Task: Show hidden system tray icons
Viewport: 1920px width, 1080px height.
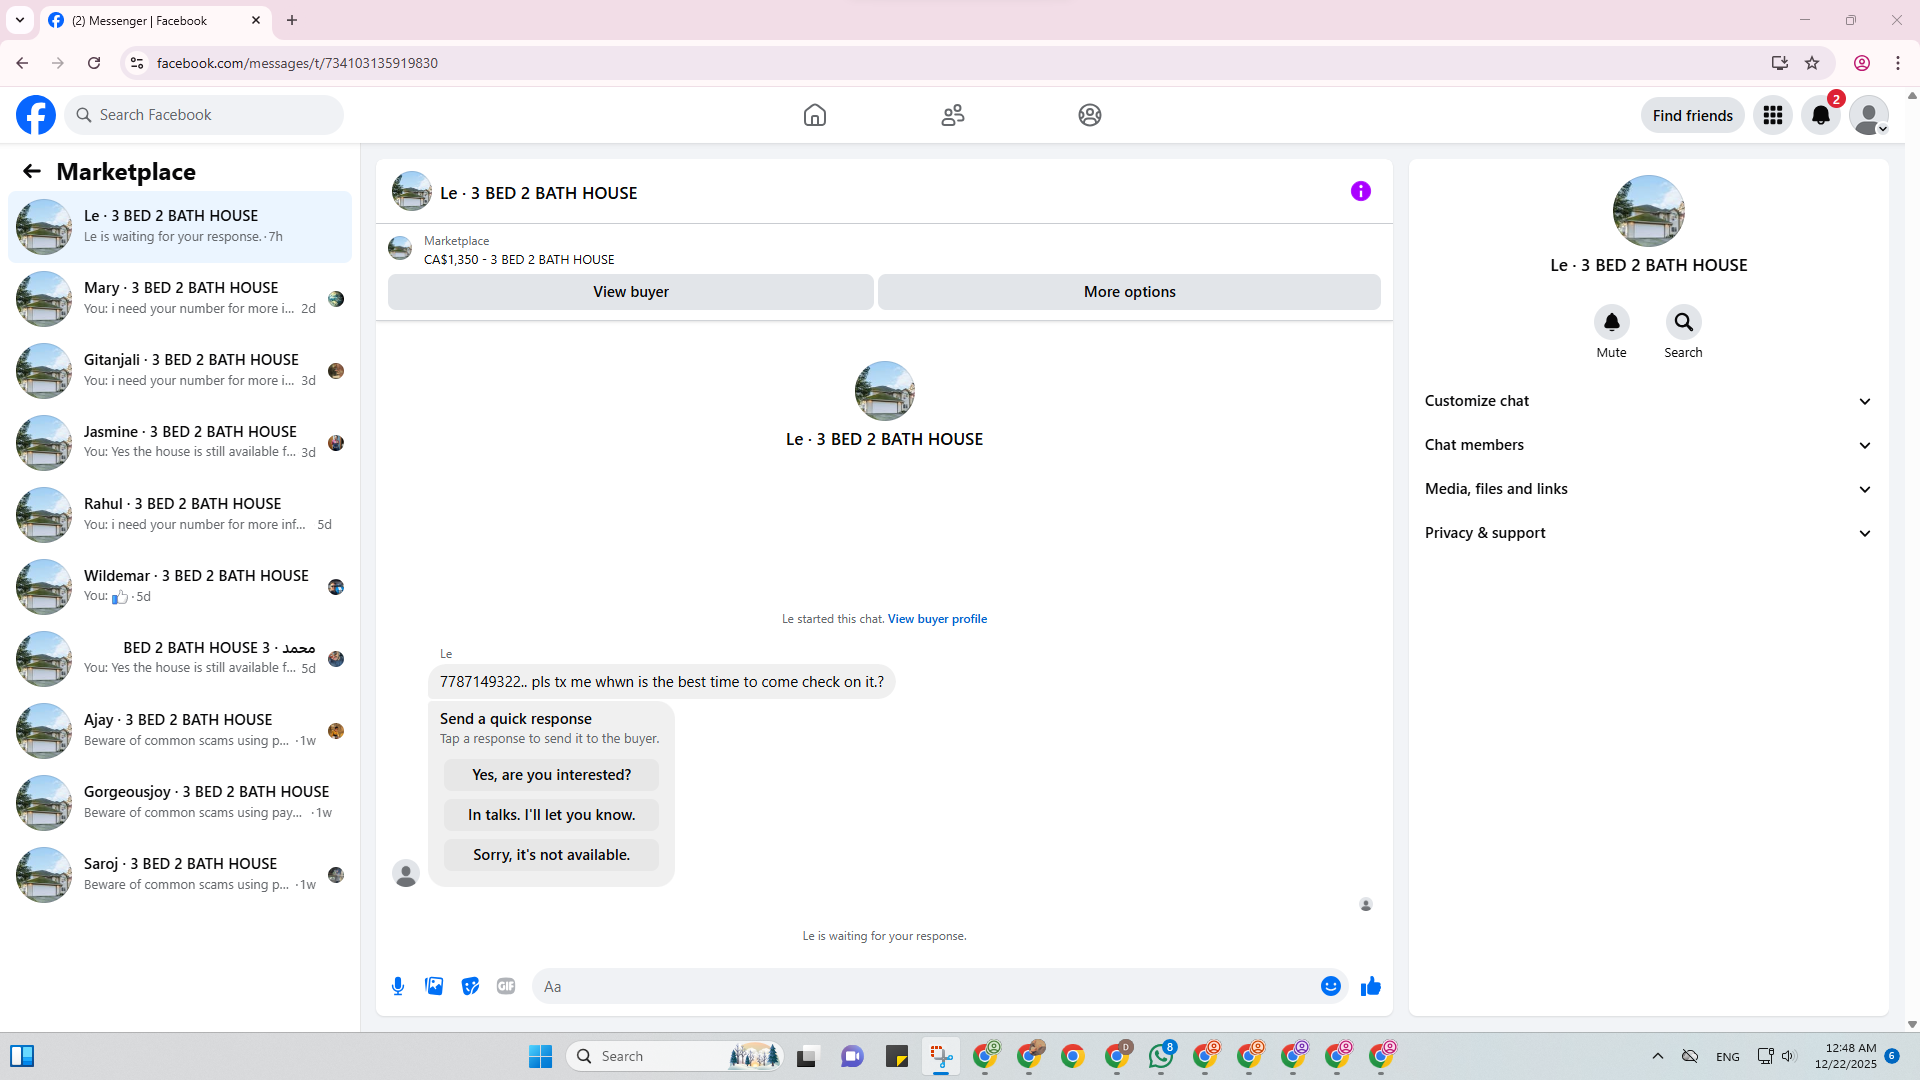Action: tap(1658, 1056)
